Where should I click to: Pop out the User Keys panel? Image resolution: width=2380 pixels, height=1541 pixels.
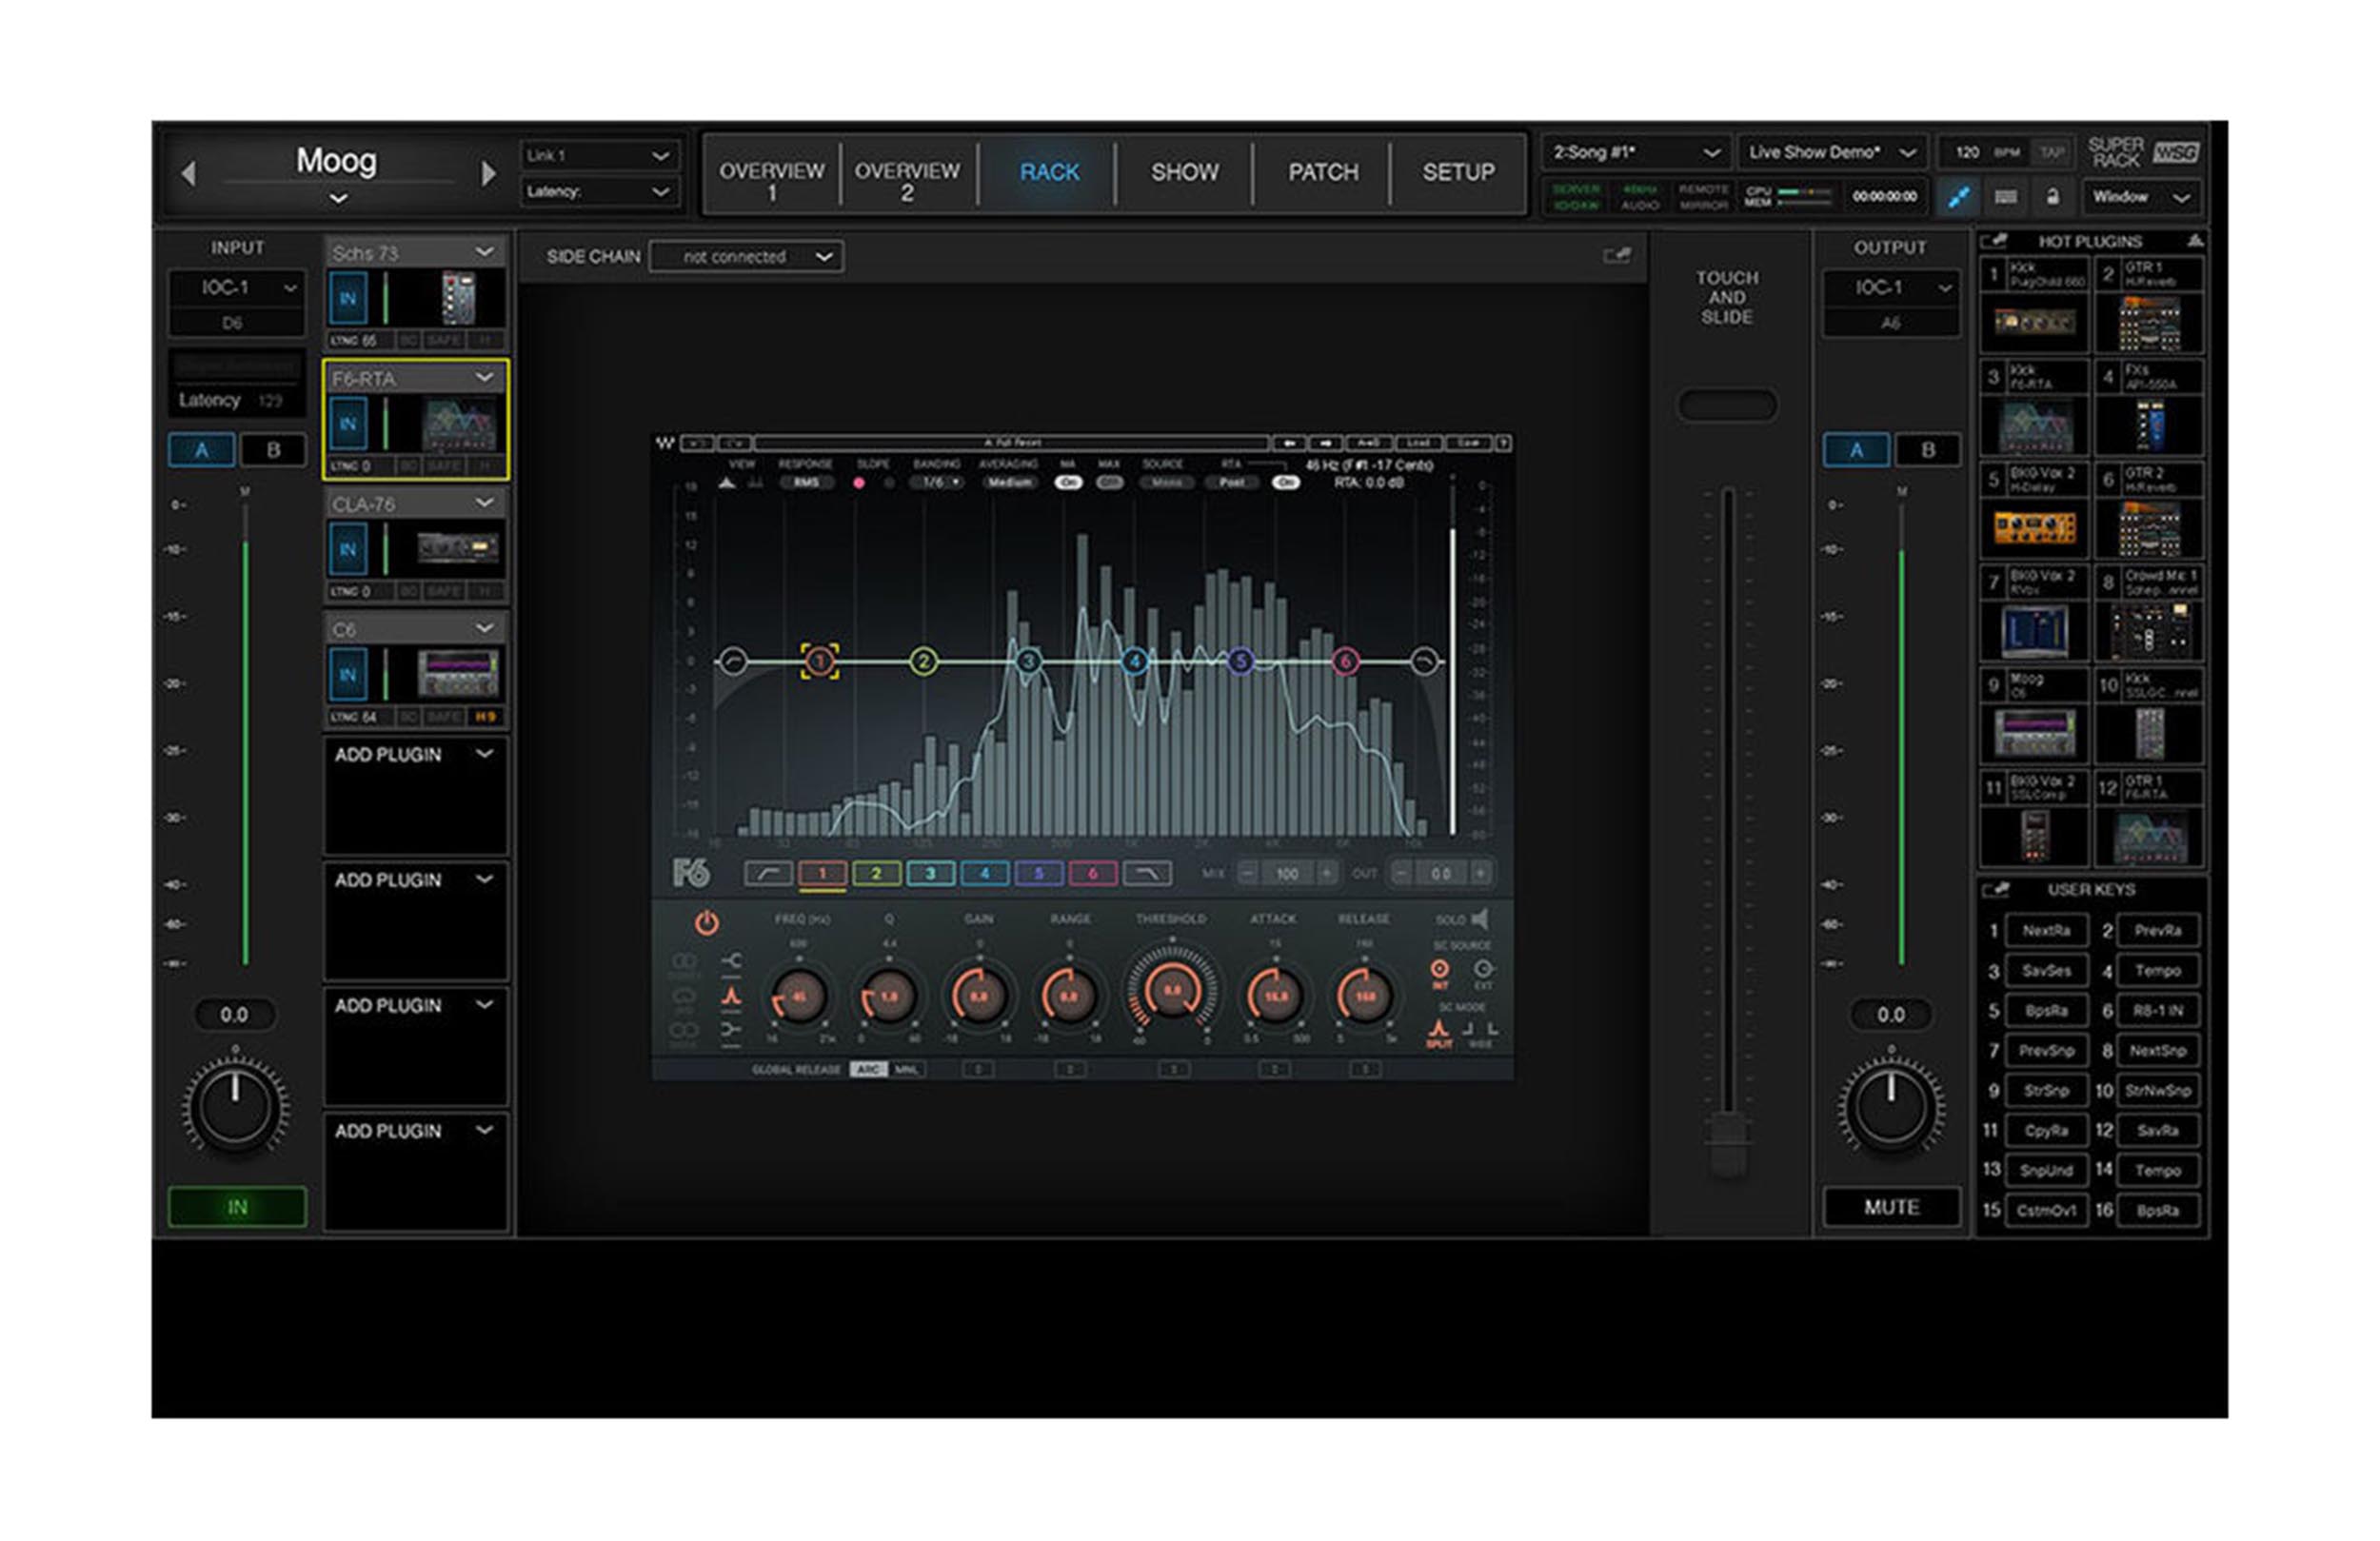(x=1995, y=889)
